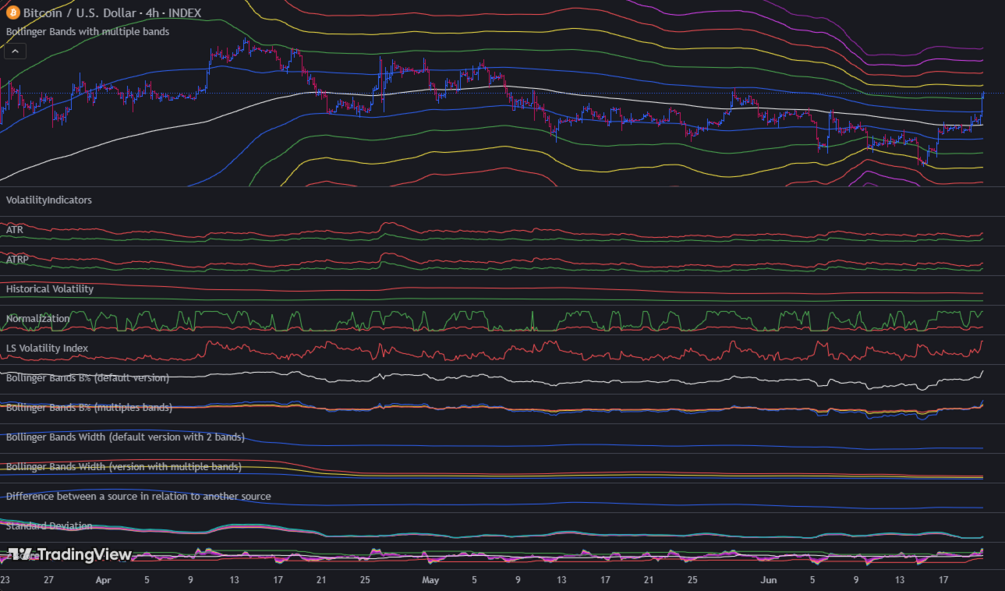This screenshot has width=1005, height=591.
Task: Select the VolatilityIndicators pane label
Action: [49, 200]
